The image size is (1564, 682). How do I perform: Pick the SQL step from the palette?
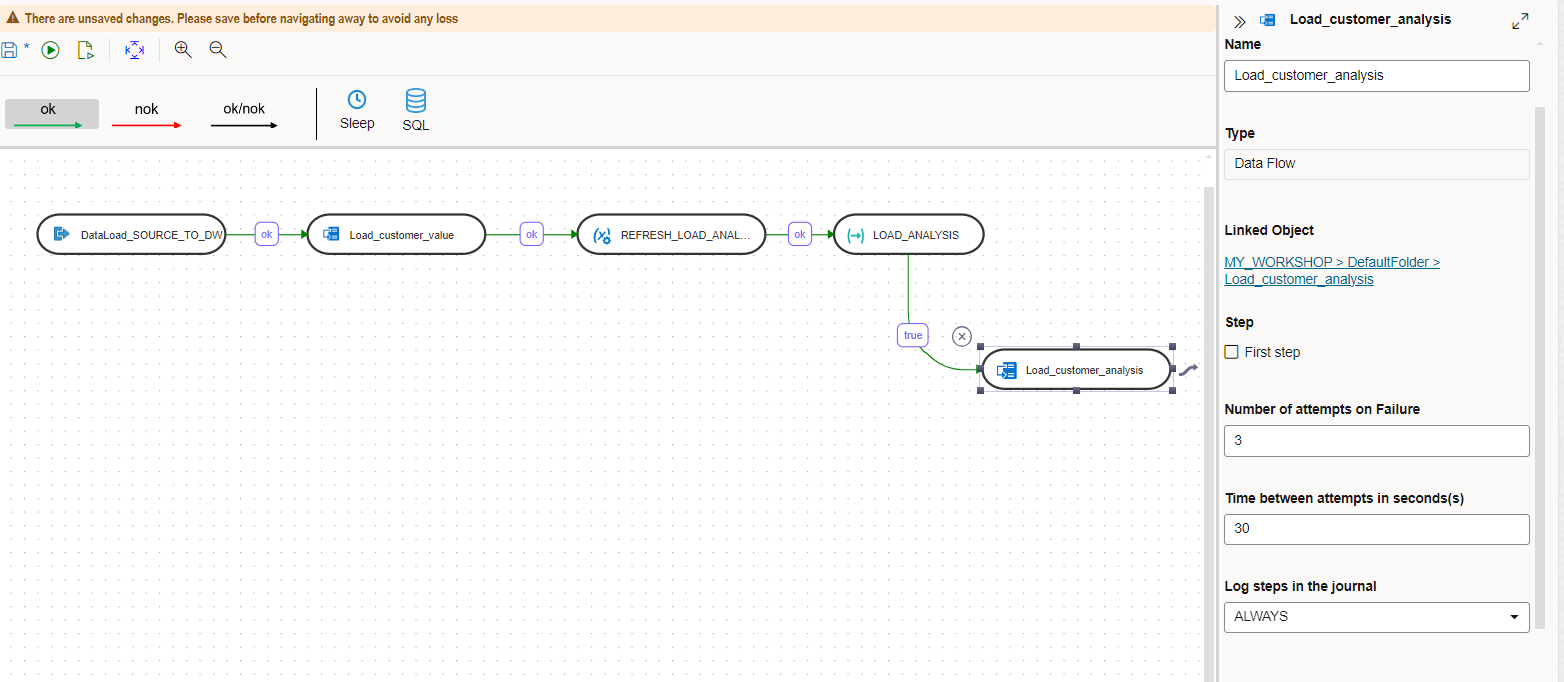pyautogui.click(x=416, y=110)
